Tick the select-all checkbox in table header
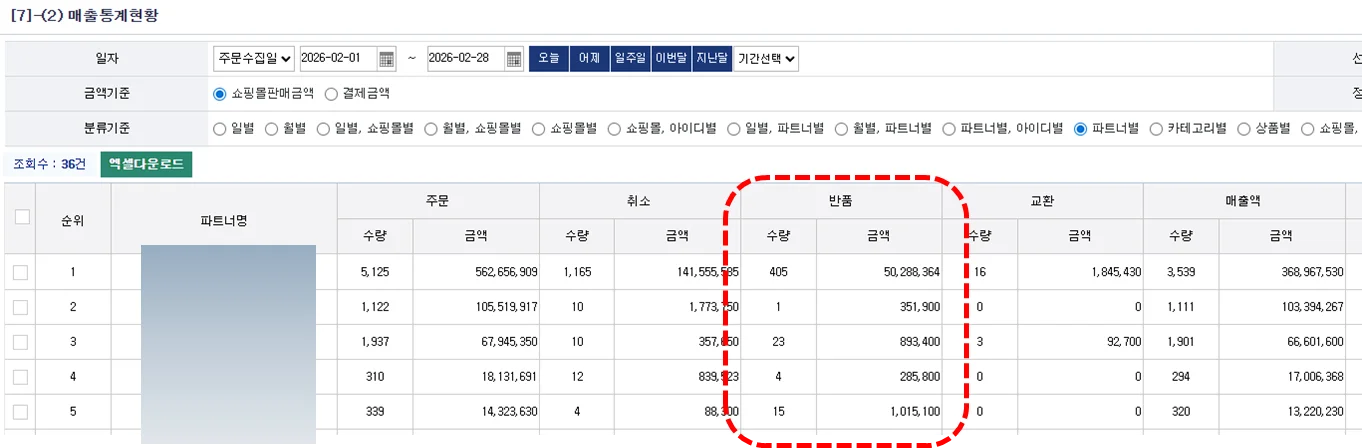 [21, 217]
